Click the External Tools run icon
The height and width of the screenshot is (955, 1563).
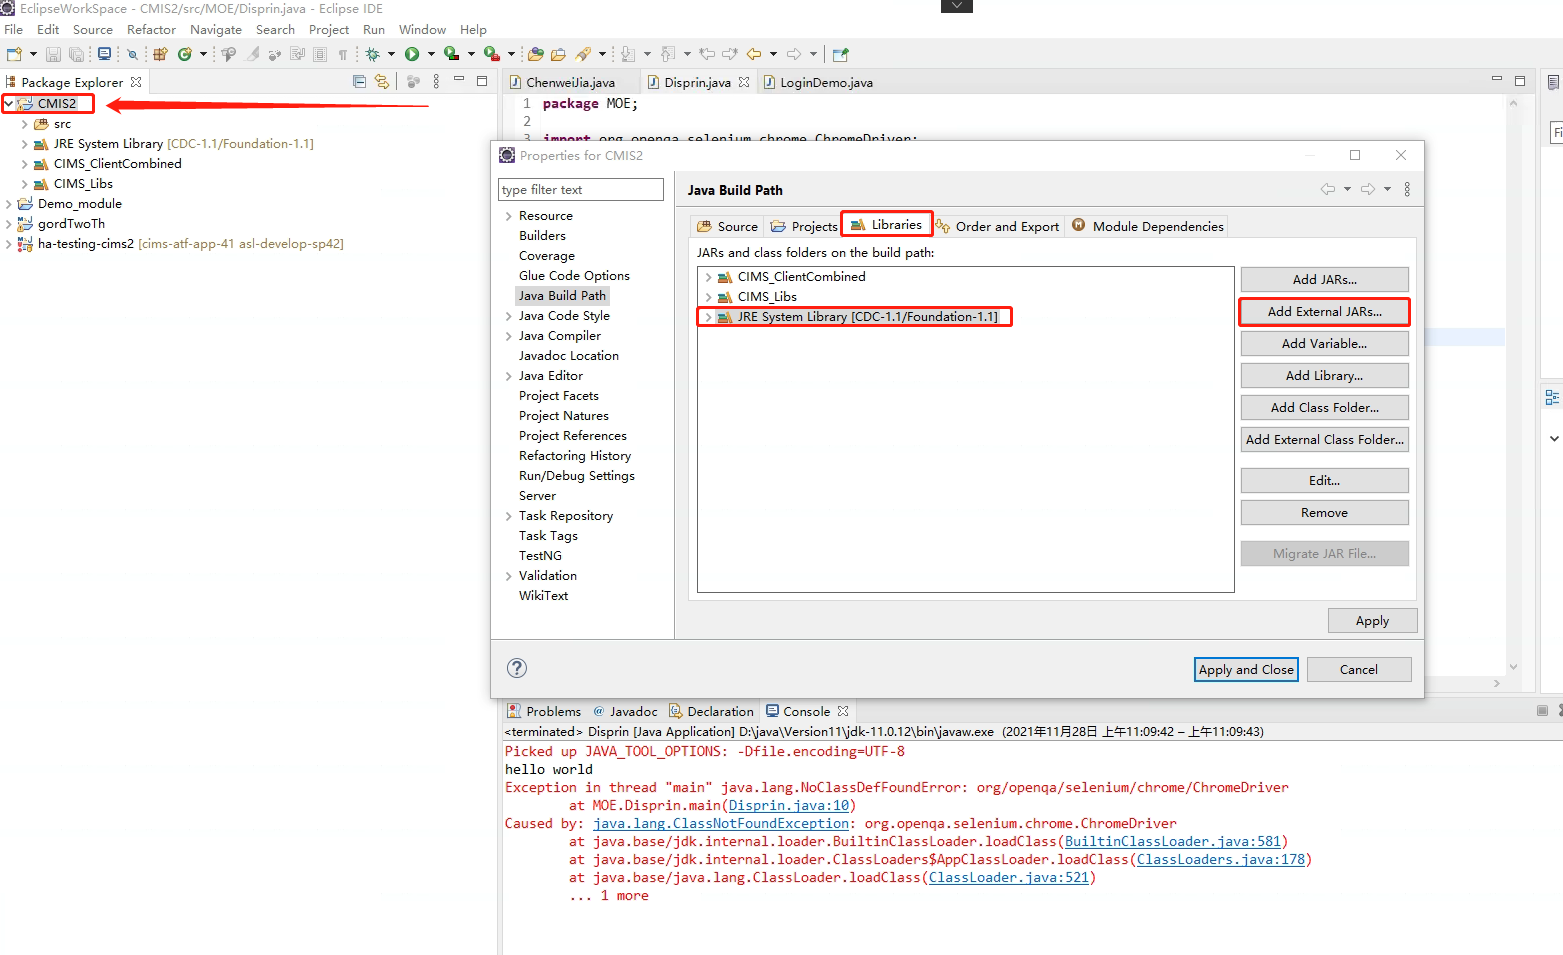coord(491,54)
